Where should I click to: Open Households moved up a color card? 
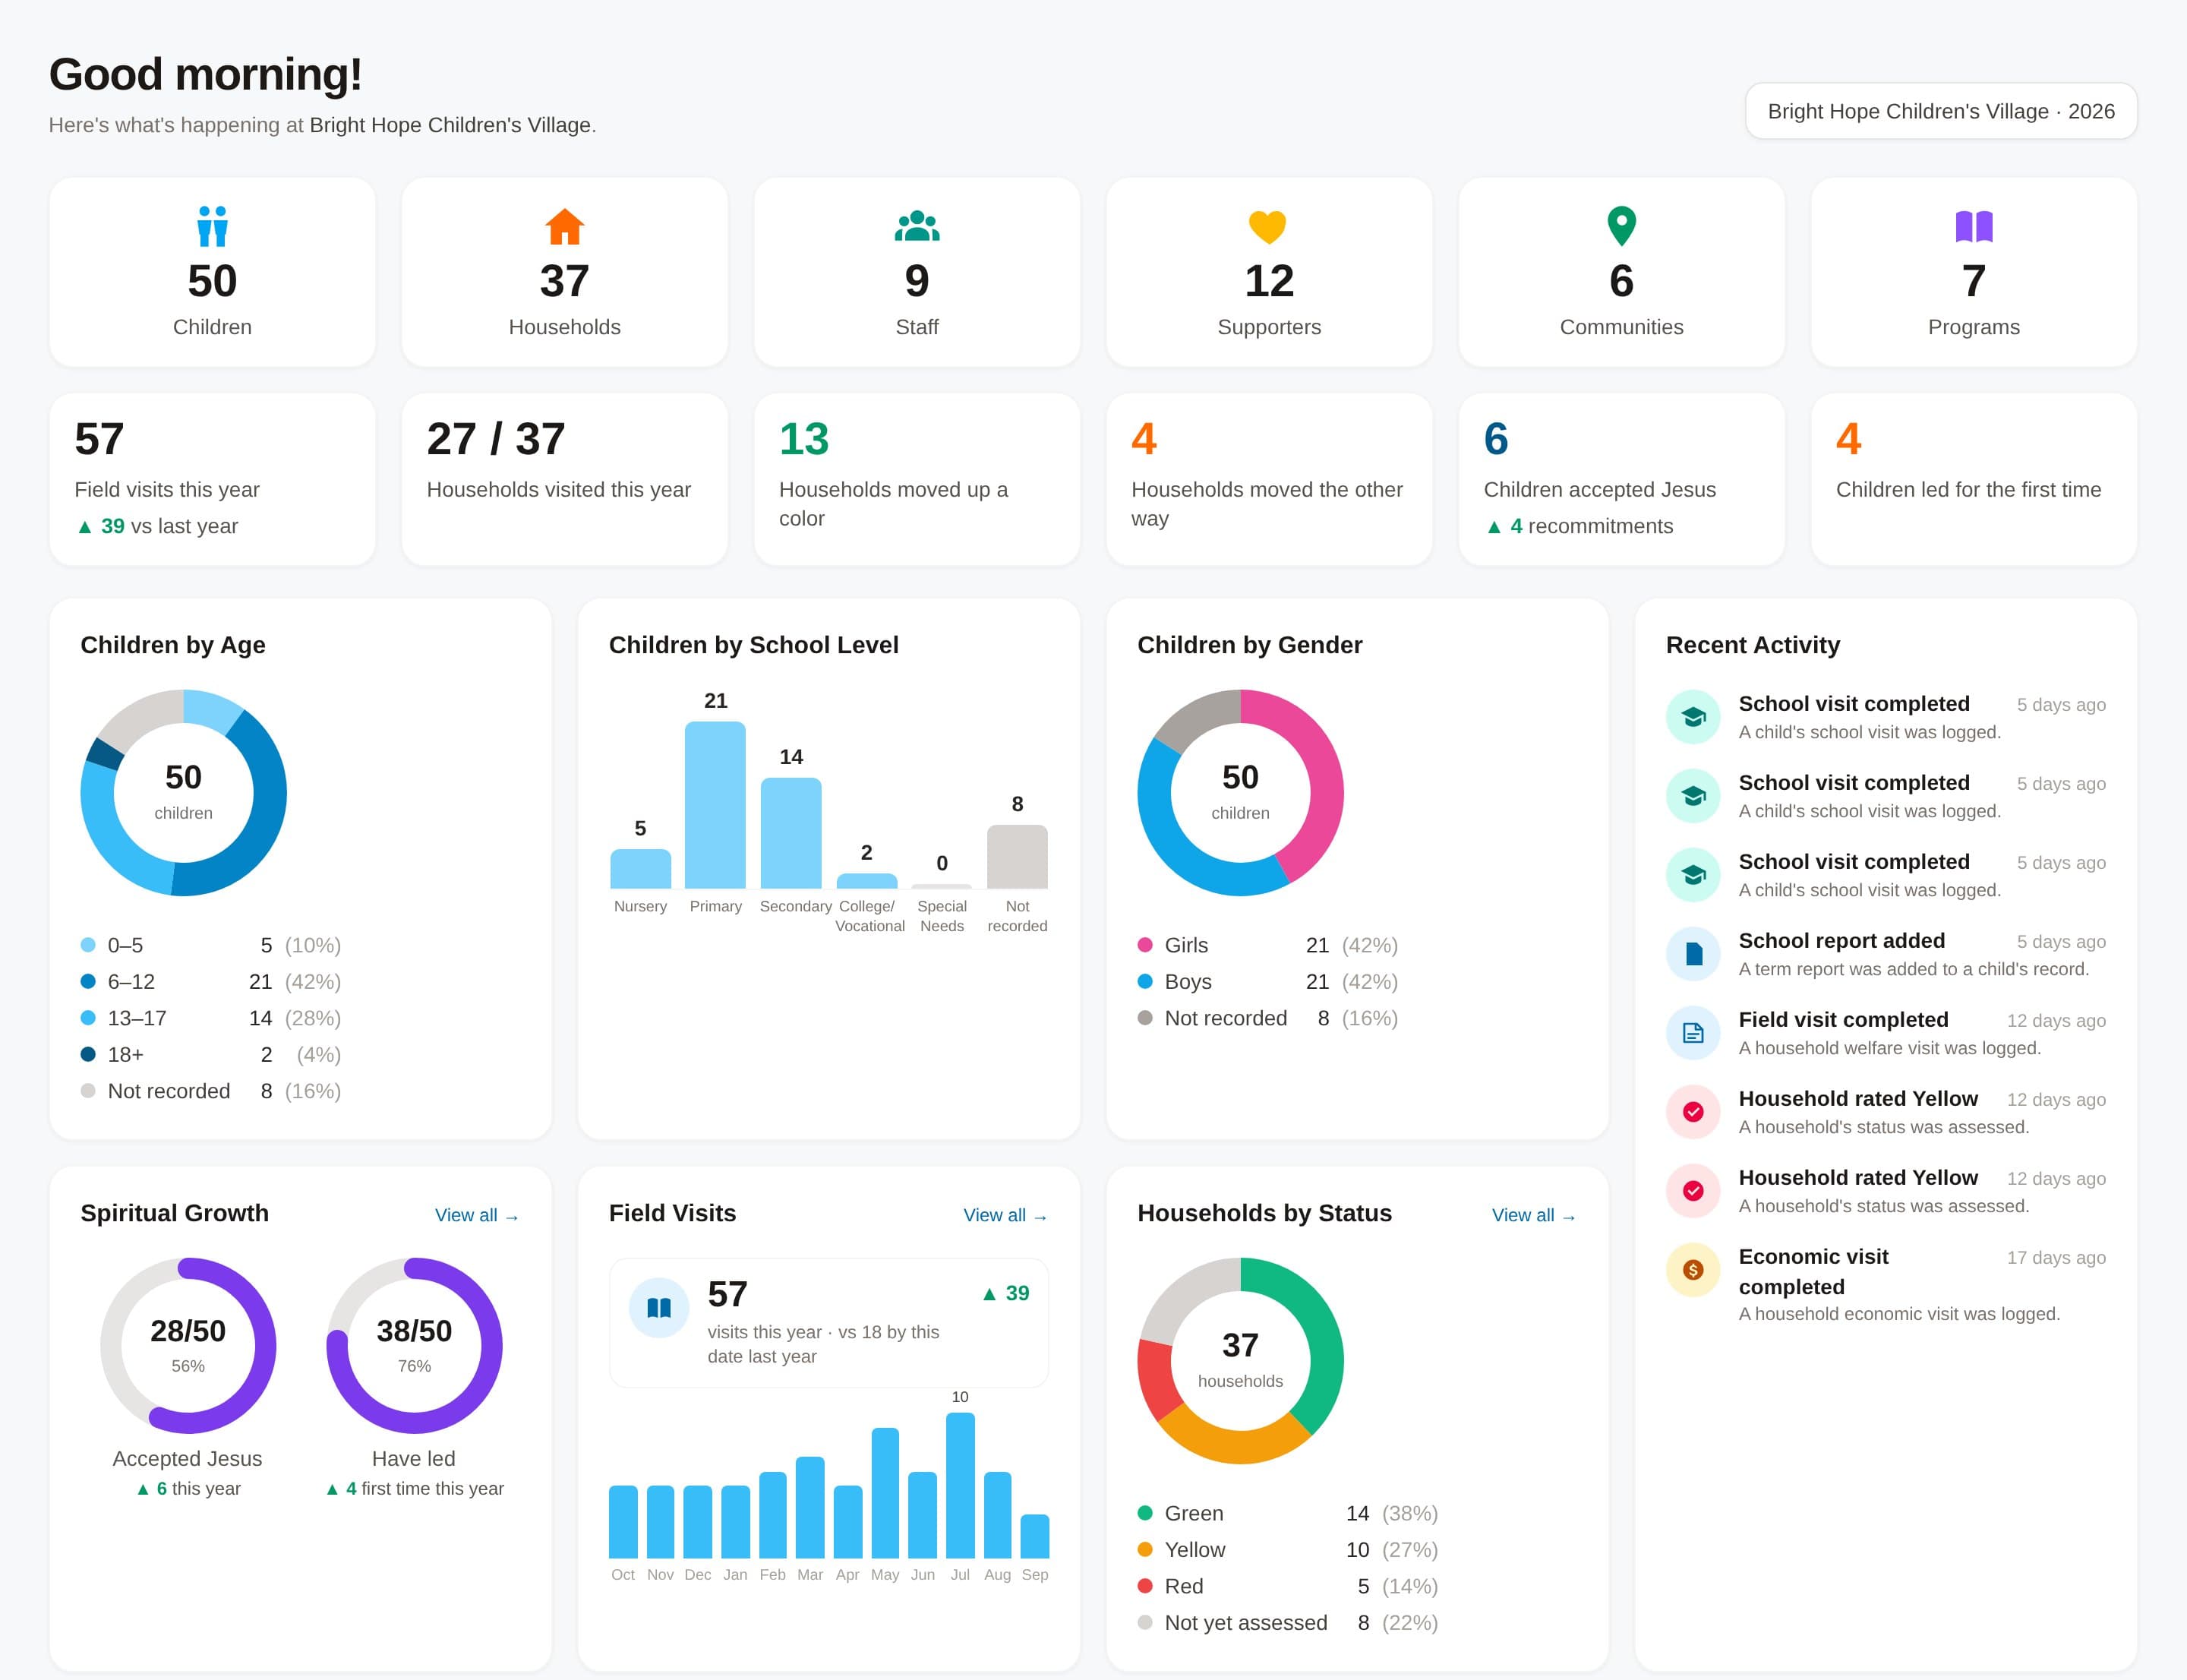coord(917,479)
